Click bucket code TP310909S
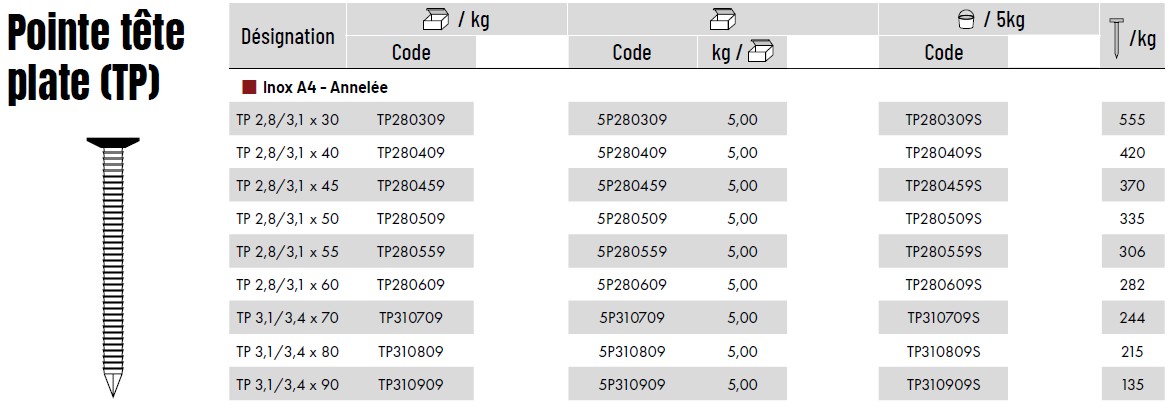The image size is (1171, 409). (x=943, y=384)
